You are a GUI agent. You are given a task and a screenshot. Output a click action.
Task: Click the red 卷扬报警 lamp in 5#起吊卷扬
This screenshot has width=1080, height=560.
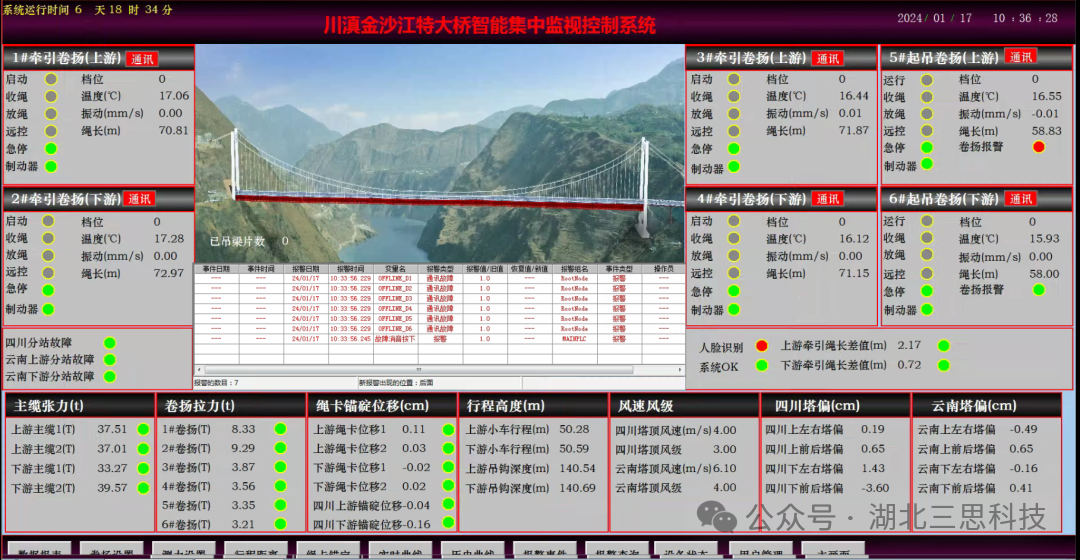pos(1038,147)
